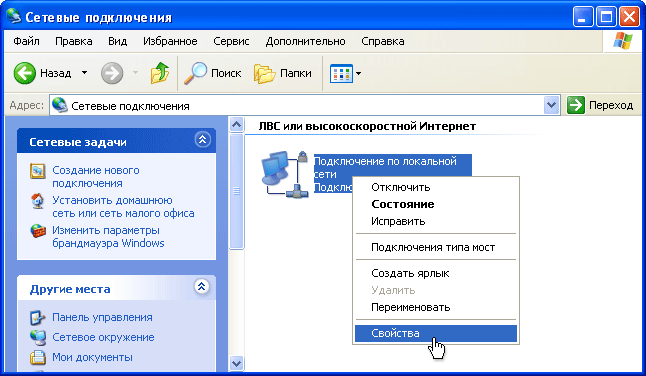Open the Правка menu
This screenshot has width=646, height=376.
[74, 41]
